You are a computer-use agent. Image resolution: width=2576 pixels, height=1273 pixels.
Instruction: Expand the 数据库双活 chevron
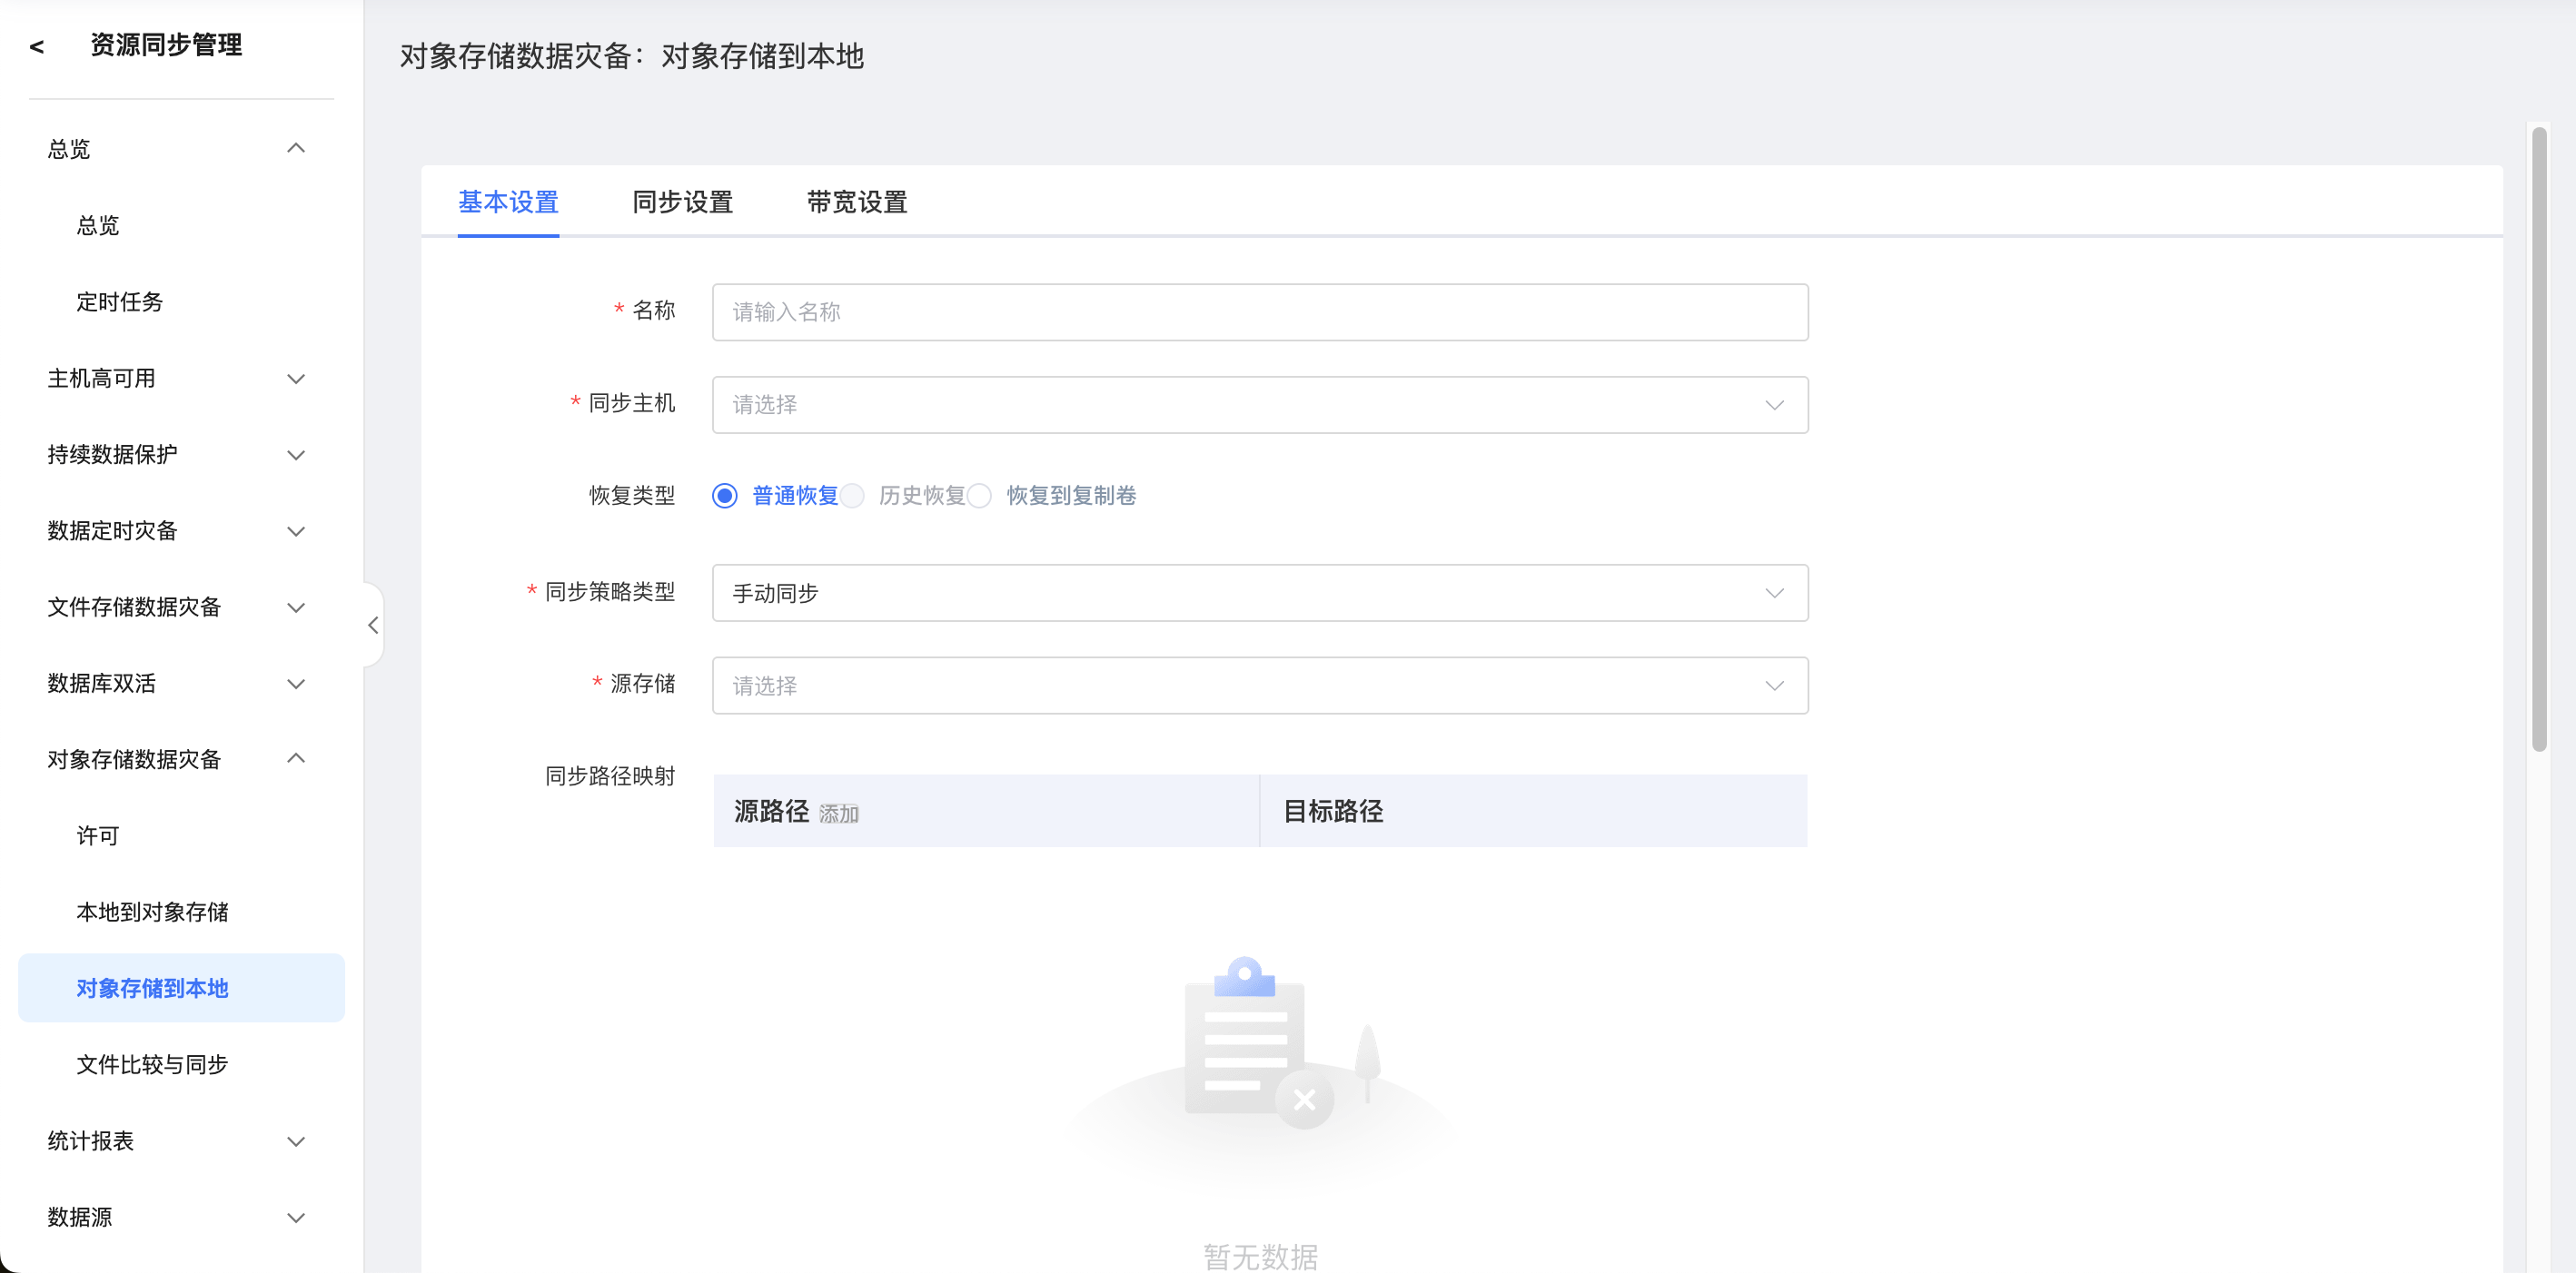(x=296, y=684)
